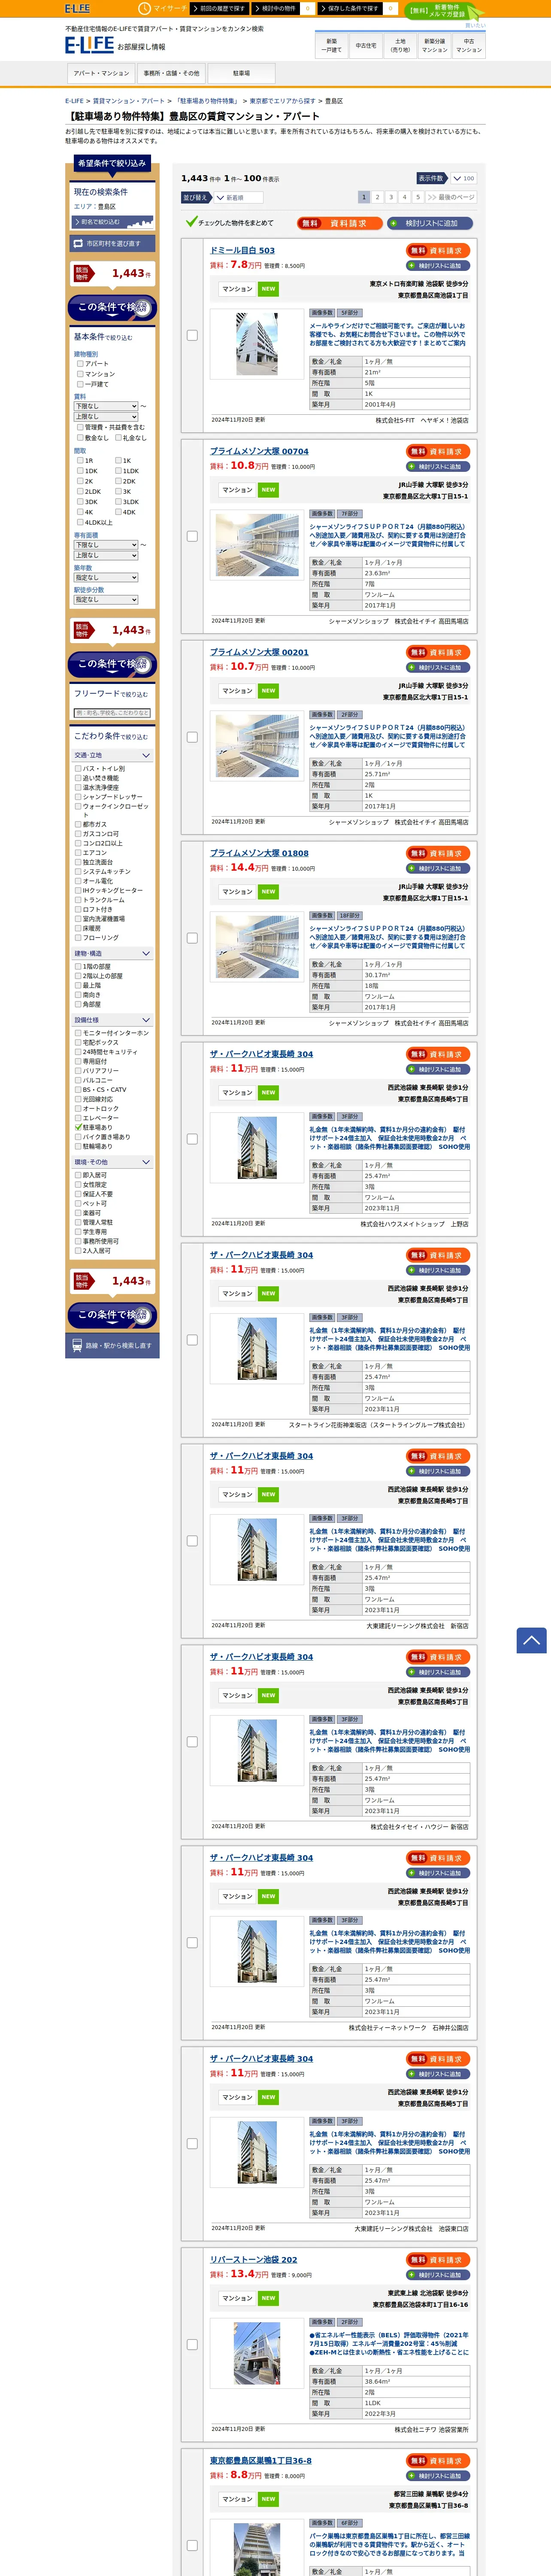Go to results page 2
551x2576 pixels.
tap(377, 198)
